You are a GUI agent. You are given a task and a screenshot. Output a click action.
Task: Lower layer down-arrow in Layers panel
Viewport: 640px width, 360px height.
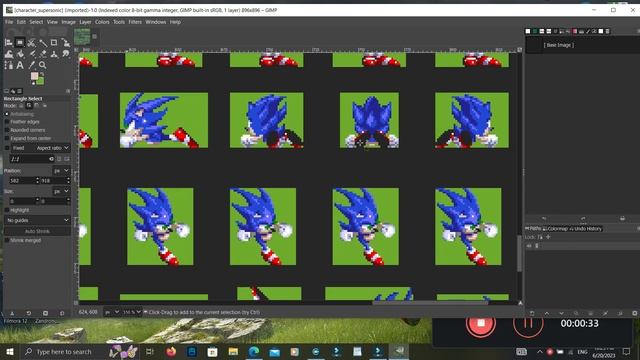[x=561, y=313]
